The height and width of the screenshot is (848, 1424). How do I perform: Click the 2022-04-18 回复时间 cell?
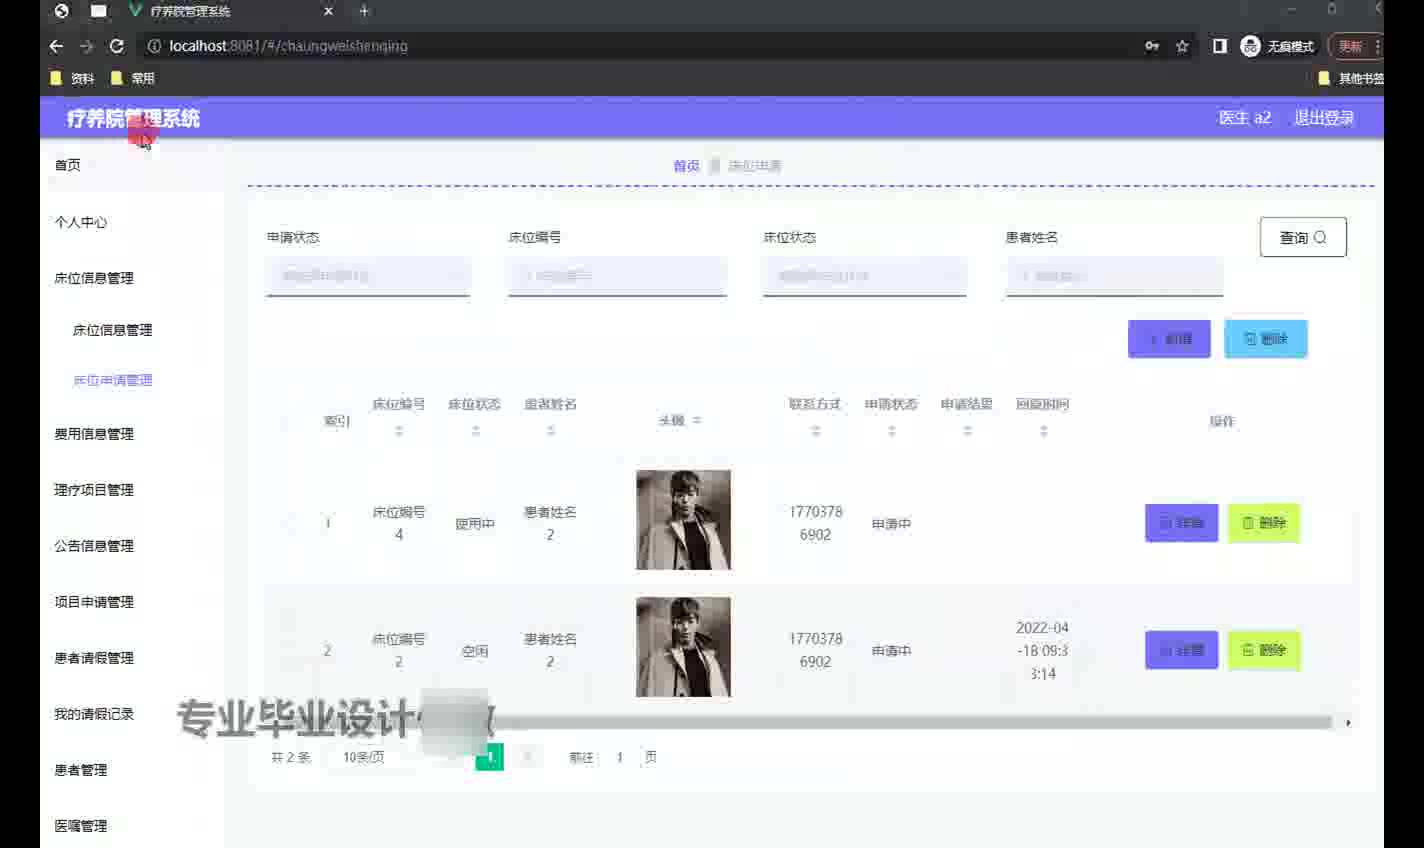point(1042,650)
